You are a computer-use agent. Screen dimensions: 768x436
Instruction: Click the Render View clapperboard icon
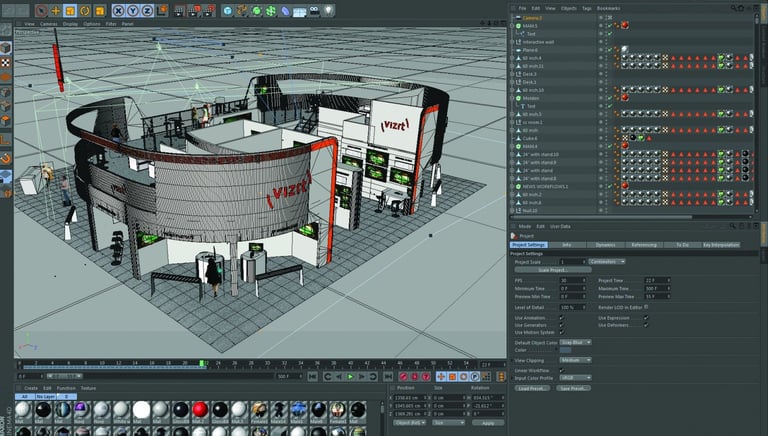click(180, 10)
